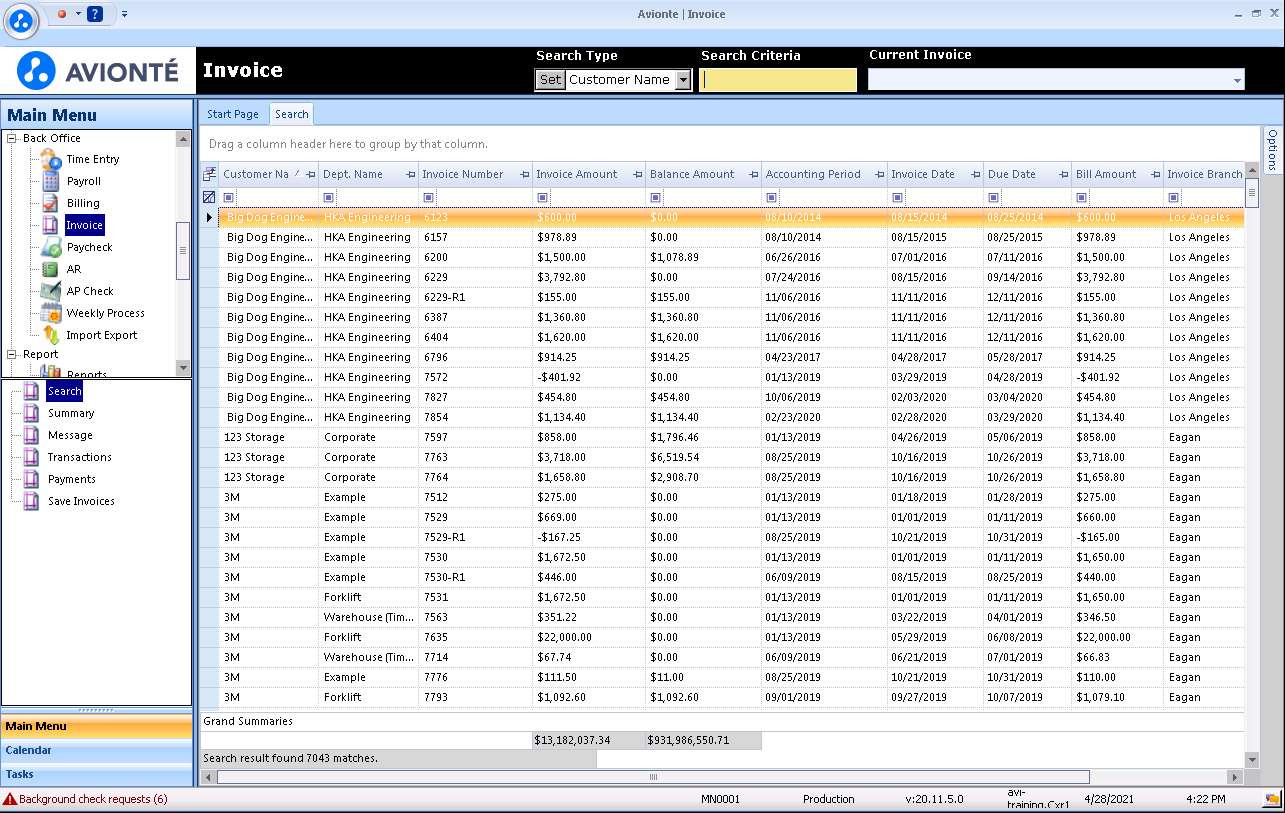Click the Avionte round application logo button
The width and height of the screenshot is (1285, 813).
coord(22,19)
